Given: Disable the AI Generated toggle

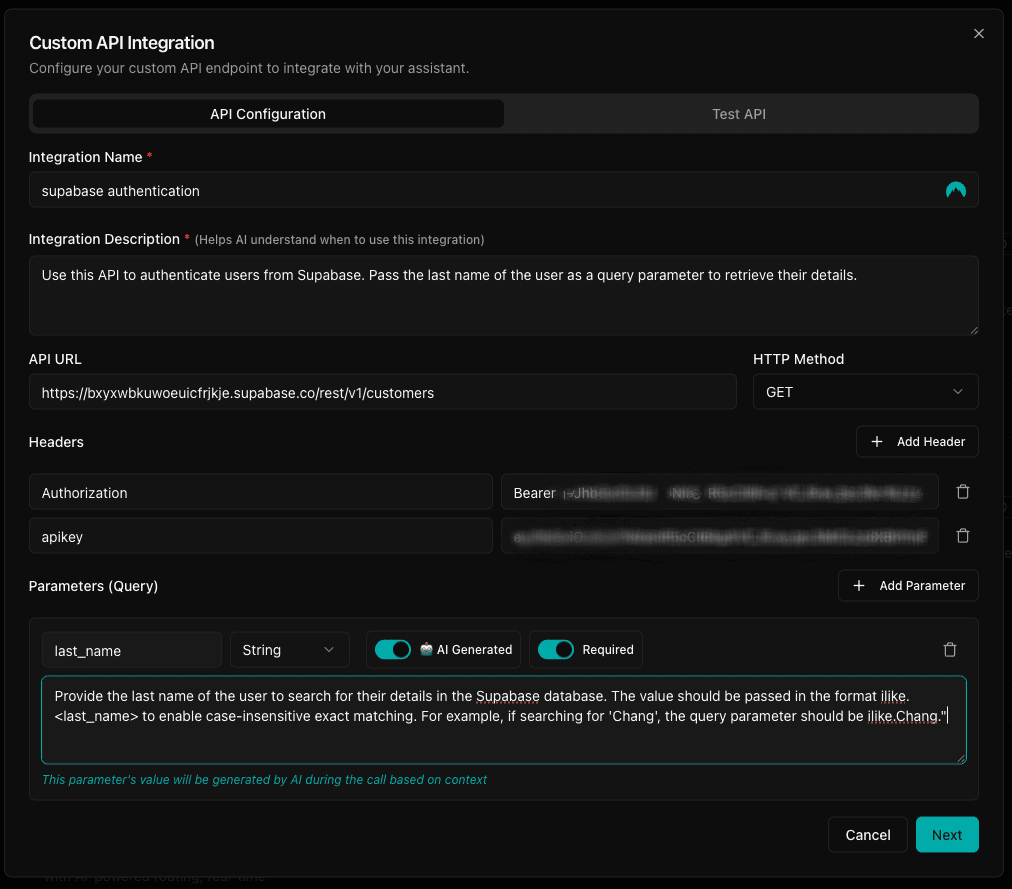Looking at the screenshot, I should click(393, 649).
